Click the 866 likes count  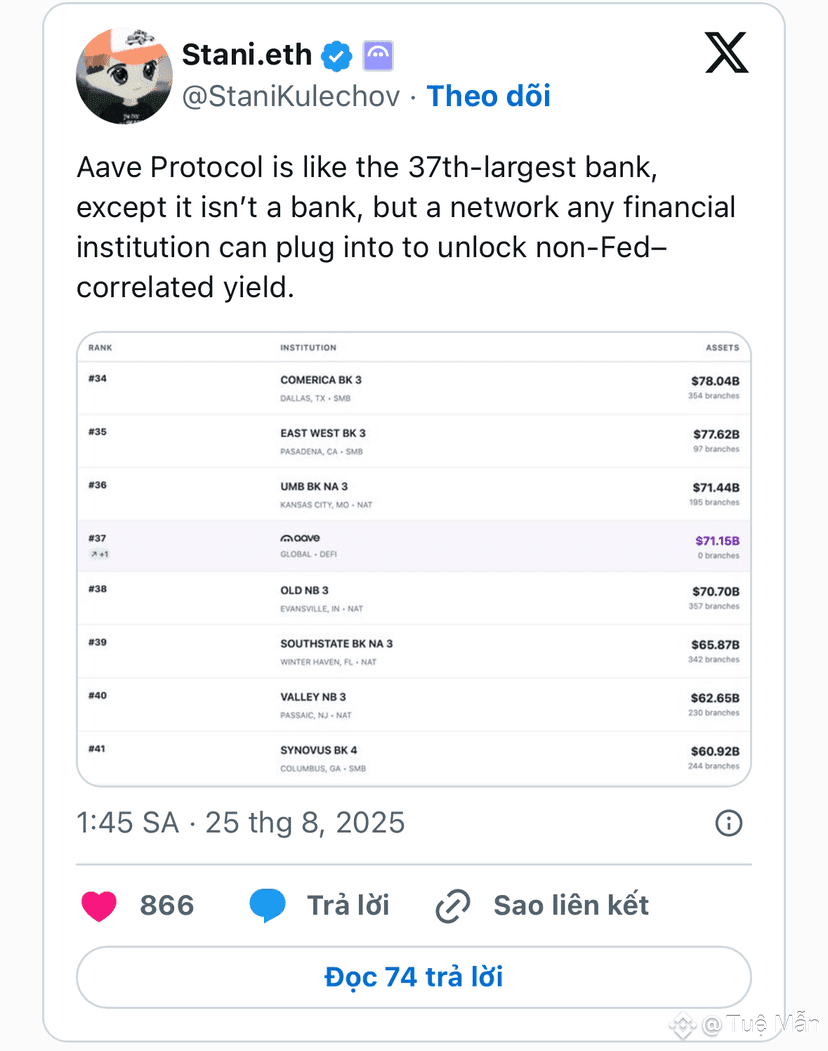point(167,906)
